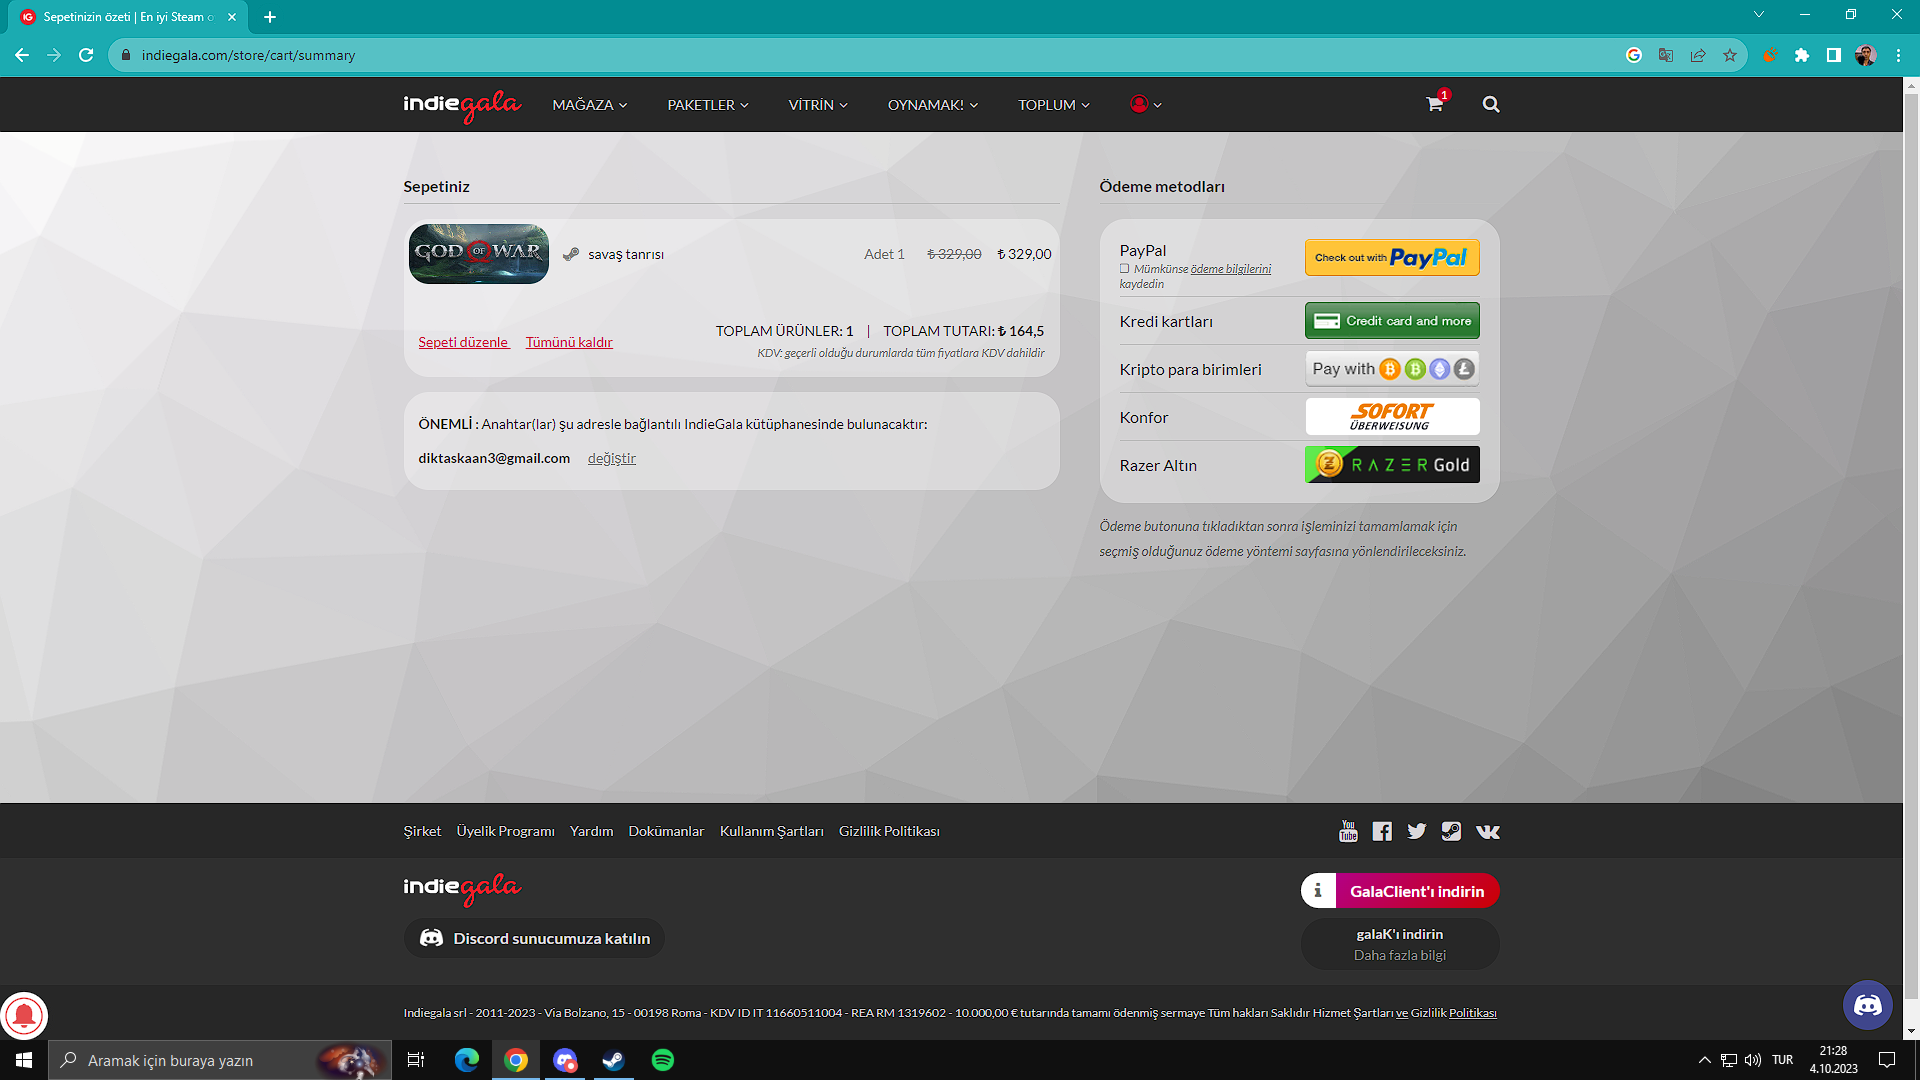Click the Şirket footer link

[422, 832]
